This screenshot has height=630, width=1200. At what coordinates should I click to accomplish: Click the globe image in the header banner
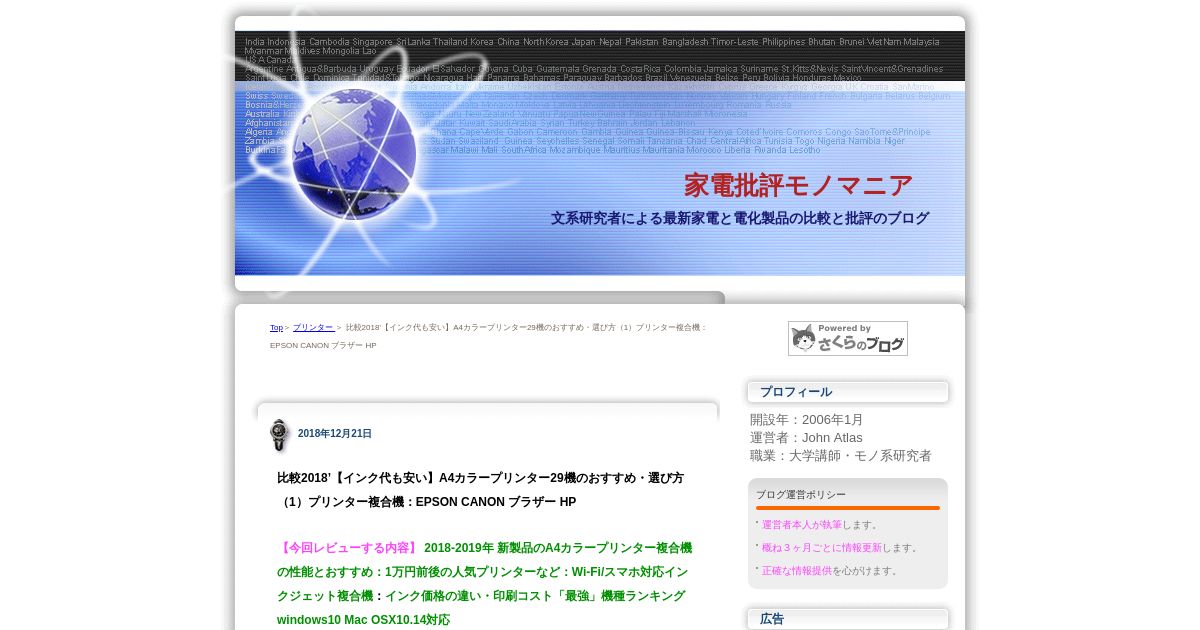(353, 152)
